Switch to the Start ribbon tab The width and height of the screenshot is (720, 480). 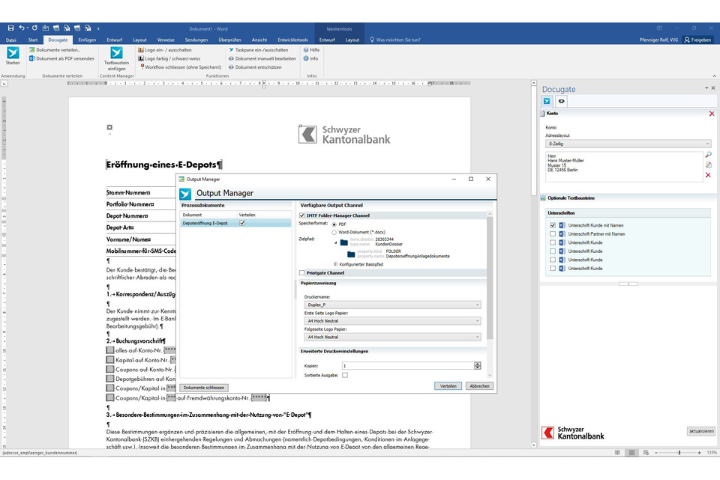coord(33,40)
